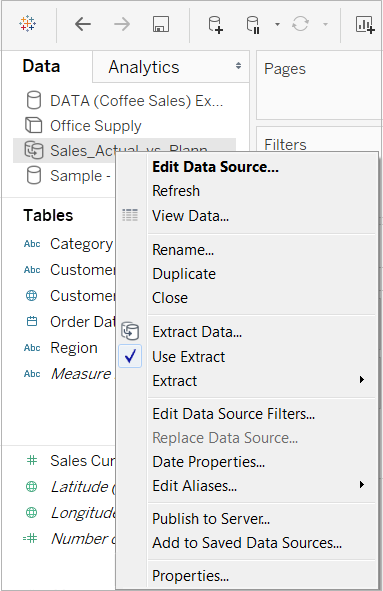This screenshot has height=591, width=383.
Task: Select the Region dimension field
Action: click(x=74, y=348)
